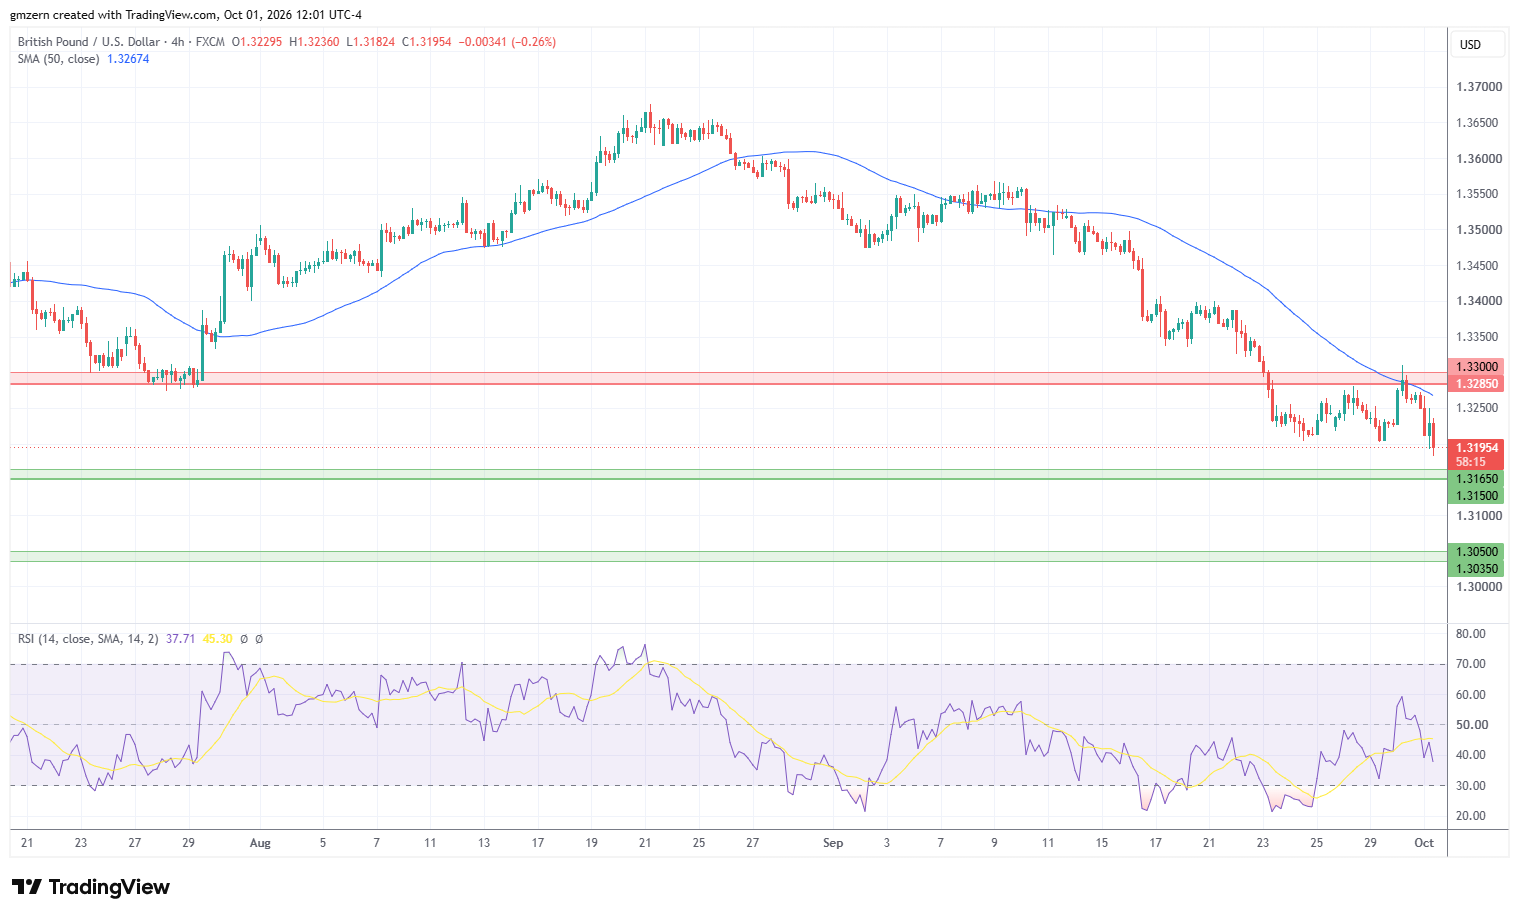Click the RSI reading 37.71
The height and width of the screenshot is (917, 1519).
(x=180, y=639)
